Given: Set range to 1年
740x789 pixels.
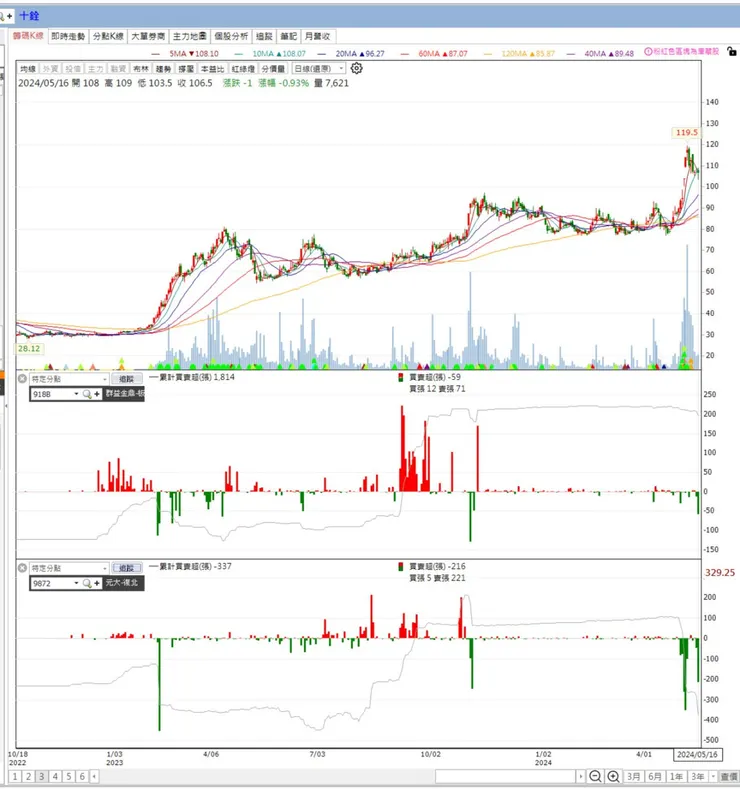Looking at the screenshot, I should click(676, 776).
